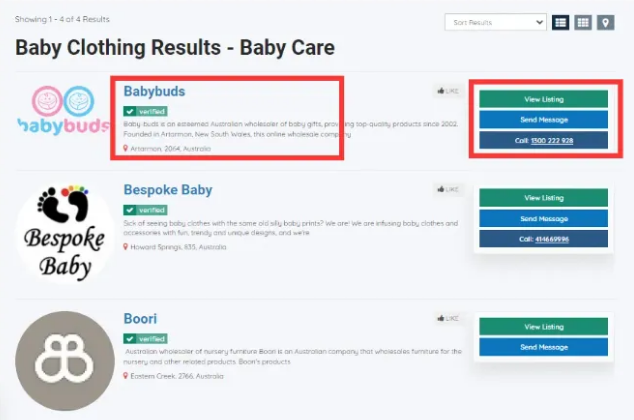The width and height of the screenshot is (634, 420).
Task: Click View Listing for Bespoke Baby
Action: 543,197
